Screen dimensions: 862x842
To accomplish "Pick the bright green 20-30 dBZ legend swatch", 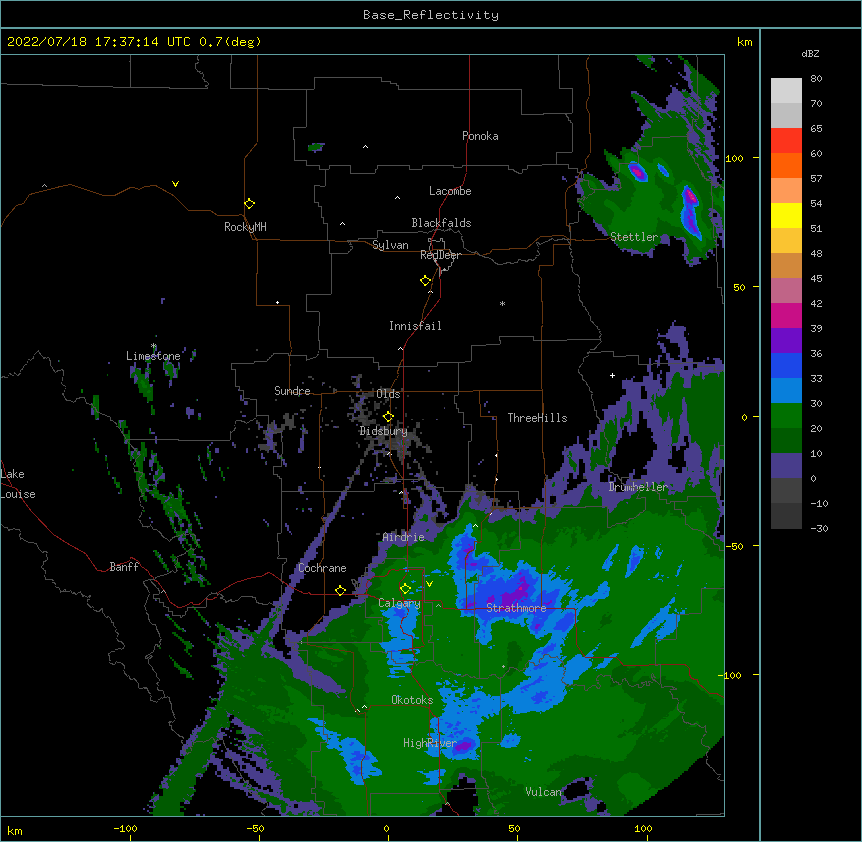I will pyautogui.click(x=786, y=416).
